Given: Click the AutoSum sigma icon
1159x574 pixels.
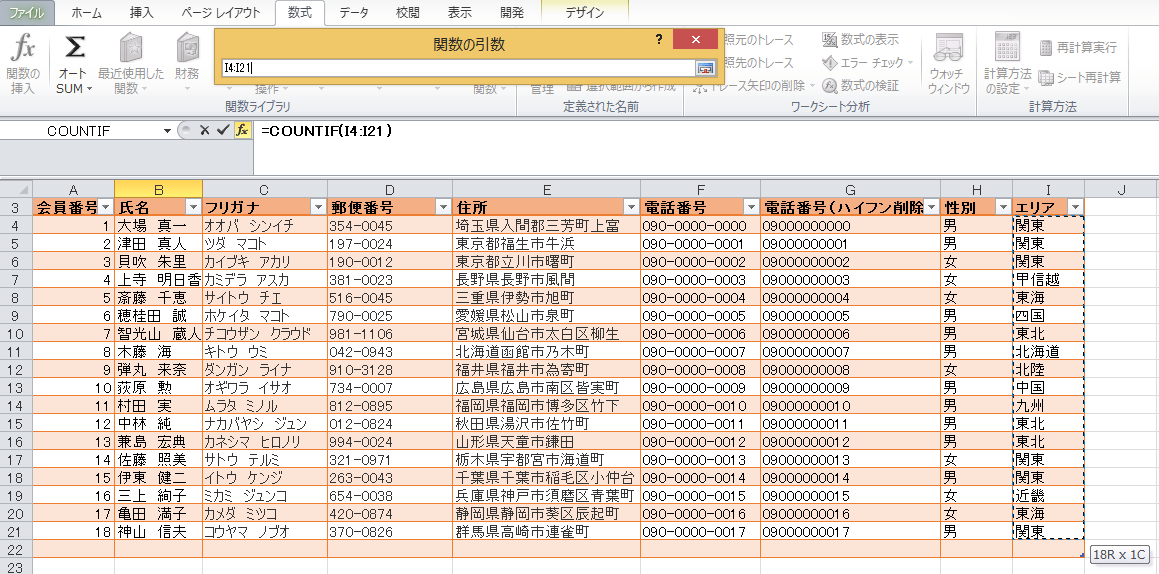Looking at the screenshot, I should point(74,47).
